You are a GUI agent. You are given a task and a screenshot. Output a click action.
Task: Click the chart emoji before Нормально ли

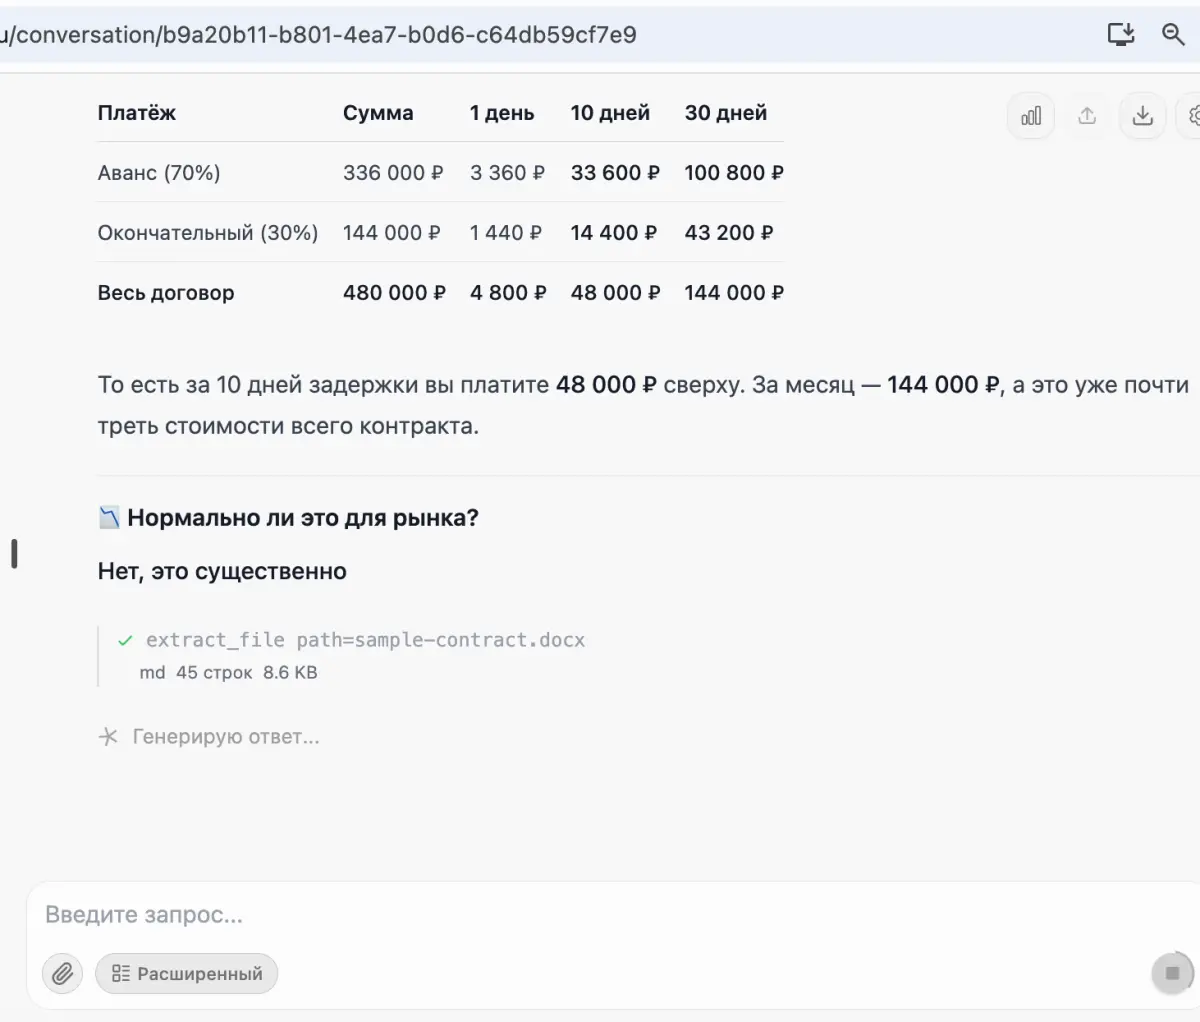click(x=109, y=518)
